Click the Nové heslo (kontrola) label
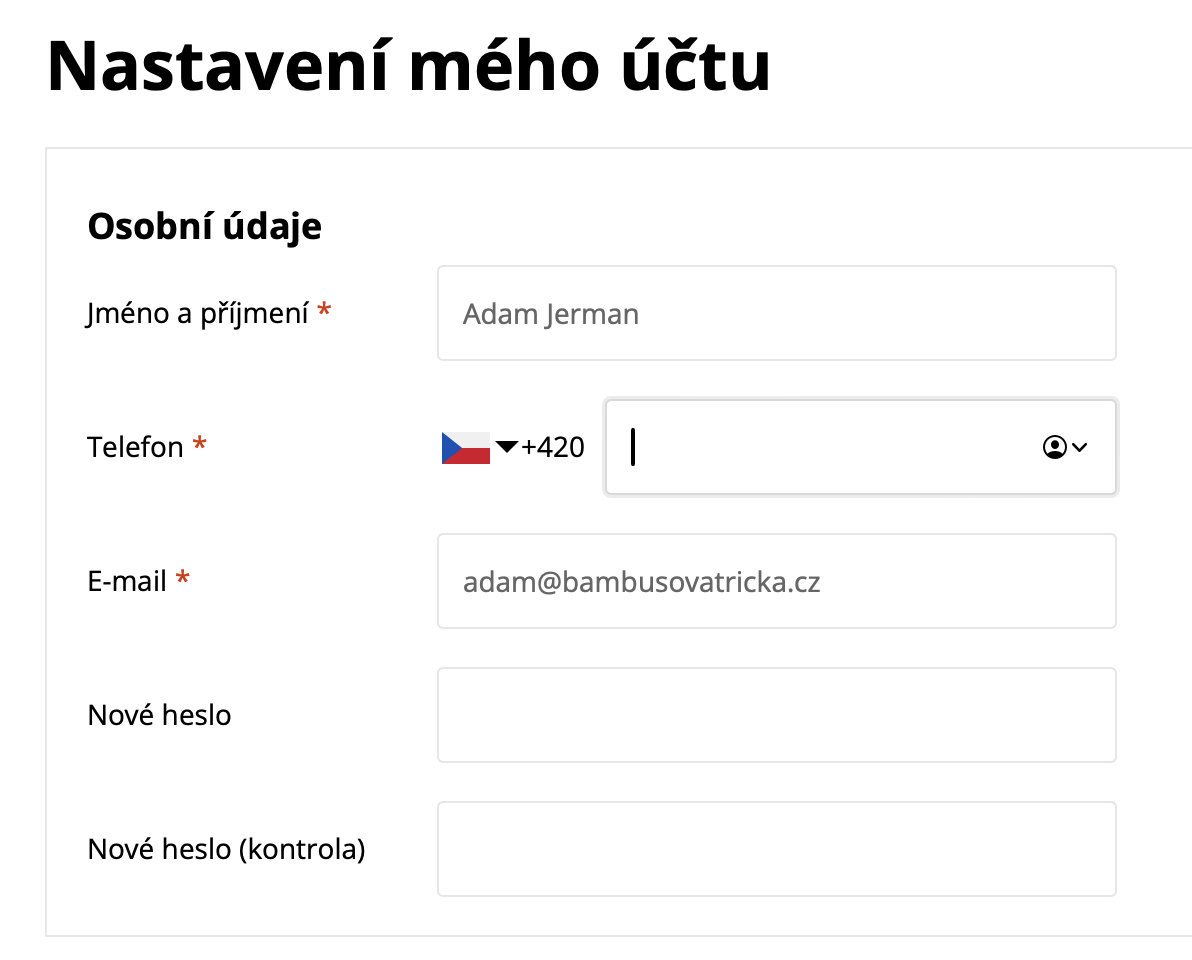 227,849
